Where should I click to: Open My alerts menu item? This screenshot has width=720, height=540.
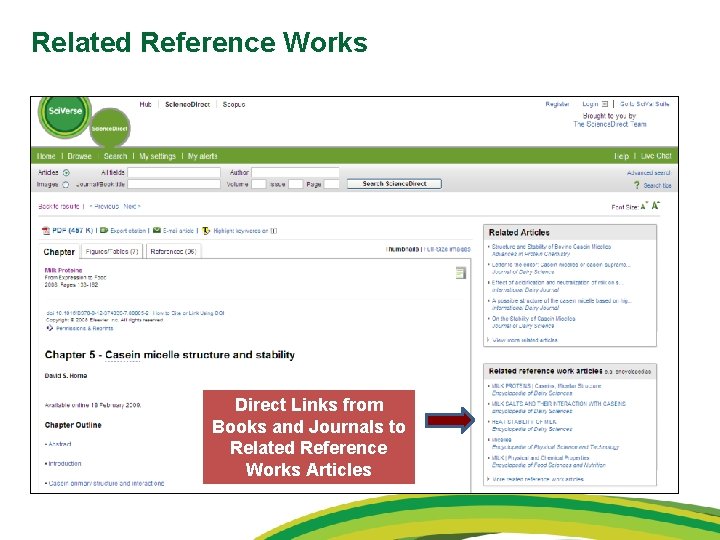tap(202, 156)
